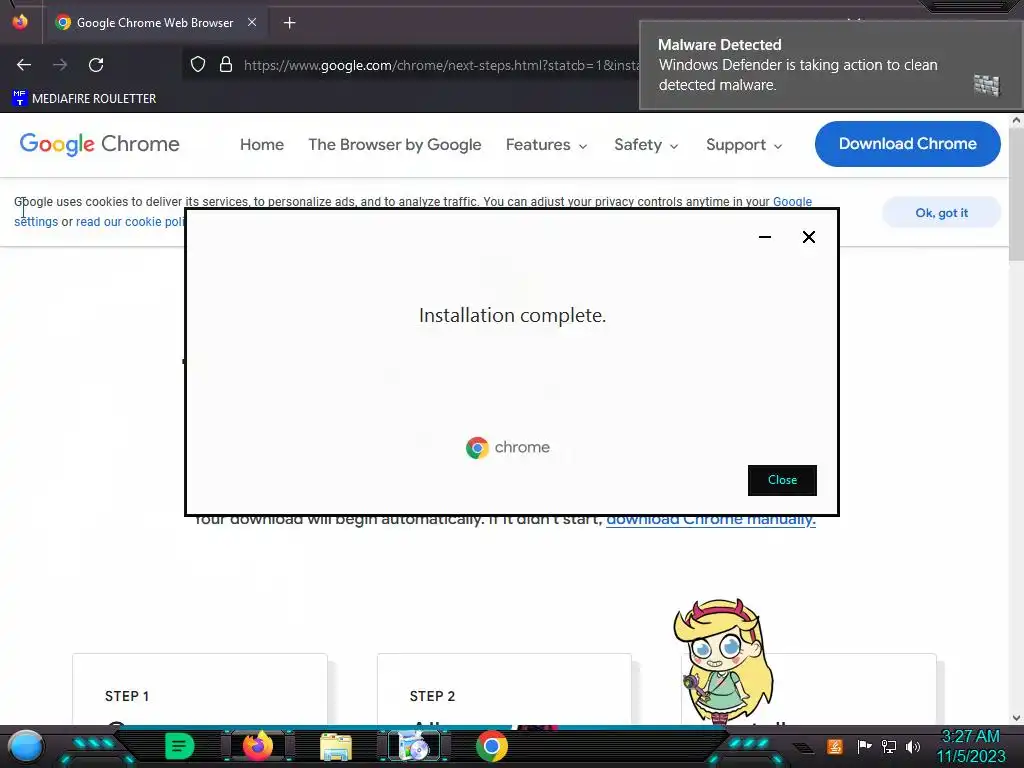Expand the Features dropdown menu
The image size is (1024, 768).
click(546, 144)
